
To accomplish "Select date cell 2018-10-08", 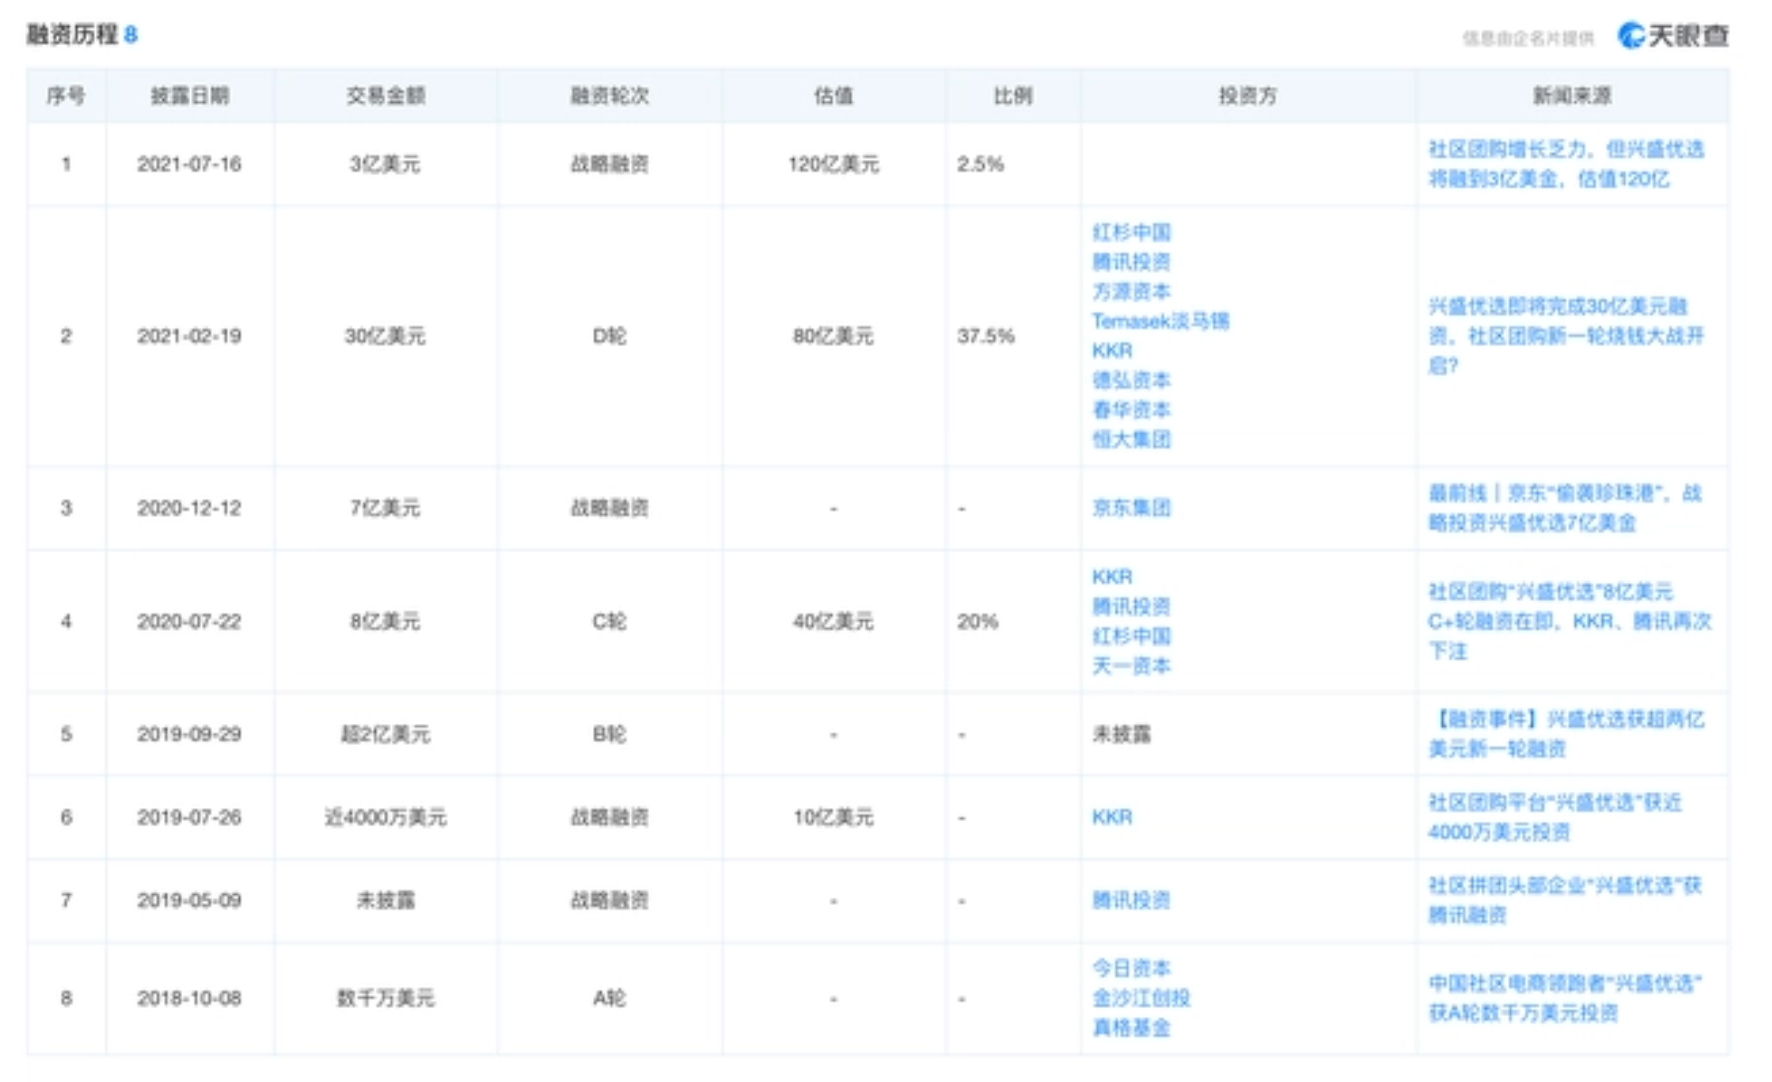I will (x=189, y=998).
